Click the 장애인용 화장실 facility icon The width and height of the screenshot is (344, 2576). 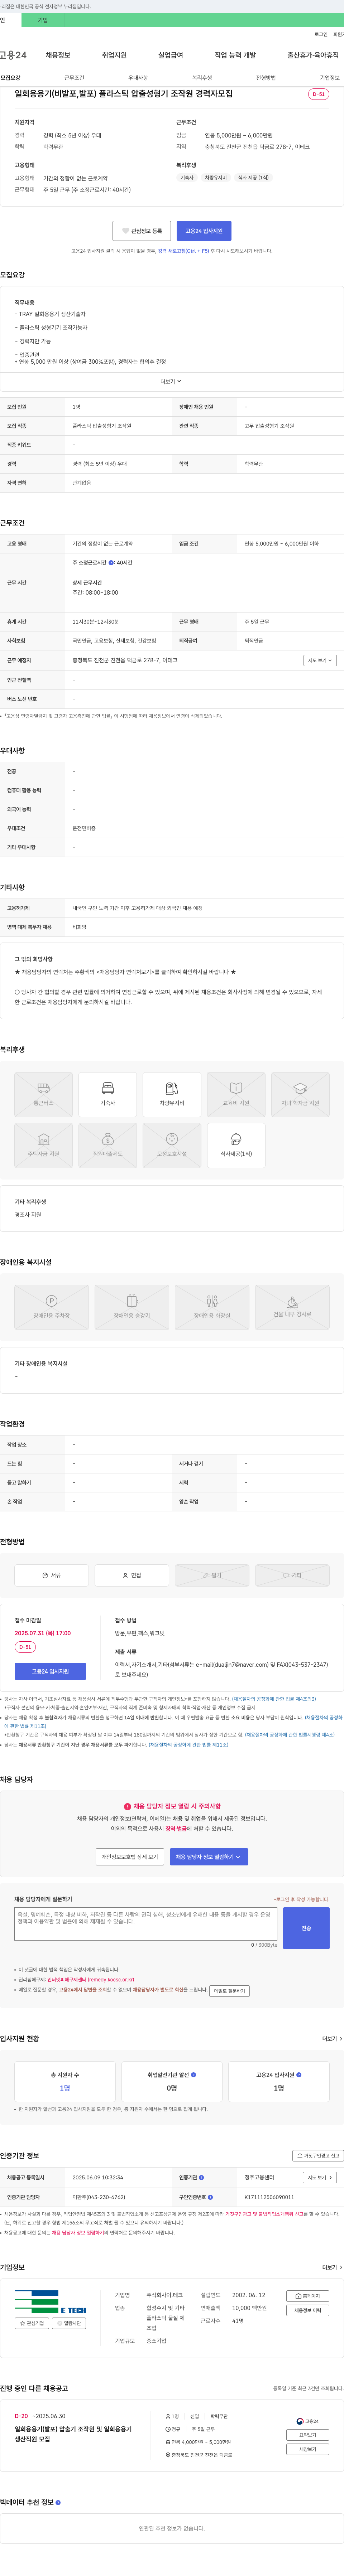[212, 1307]
